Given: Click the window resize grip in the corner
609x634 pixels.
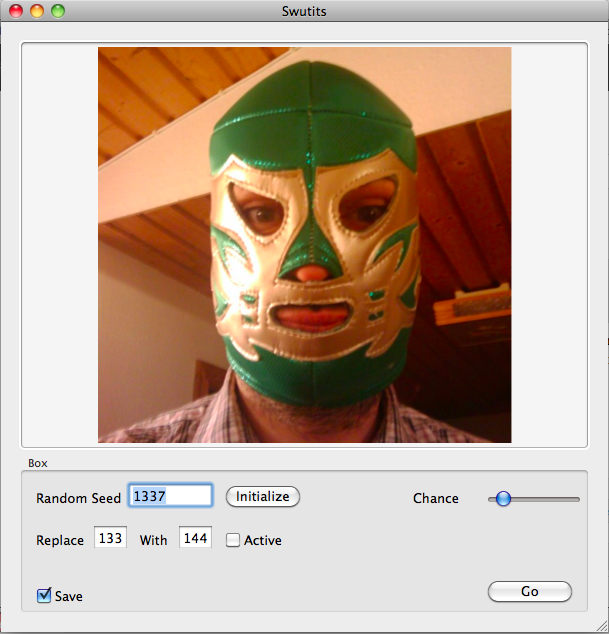Looking at the screenshot, I should pos(602,627).
